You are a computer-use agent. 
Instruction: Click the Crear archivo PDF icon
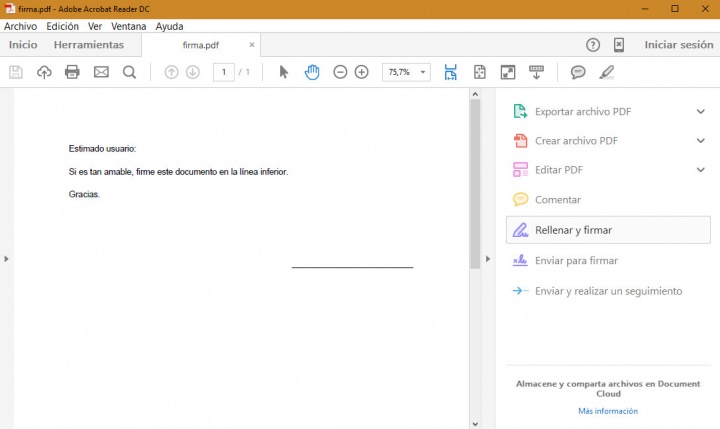pyautogui.click(x=520, y=141)
